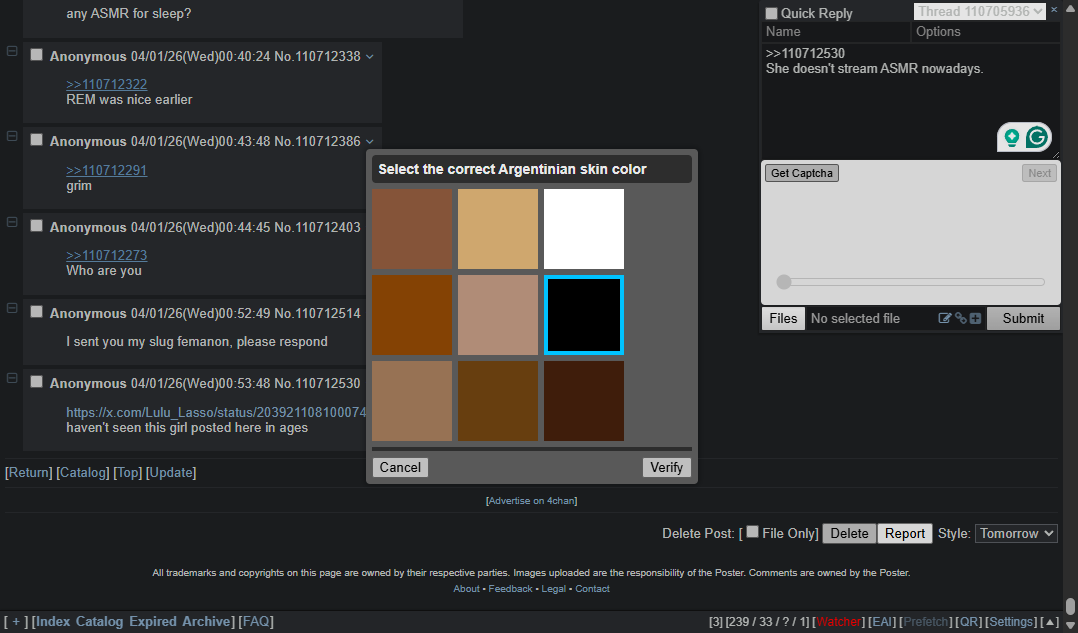This screenshot has height=633, width=1078.
Task: Hide post No.110712530 with its minus icon
Action: click(12, 378)
